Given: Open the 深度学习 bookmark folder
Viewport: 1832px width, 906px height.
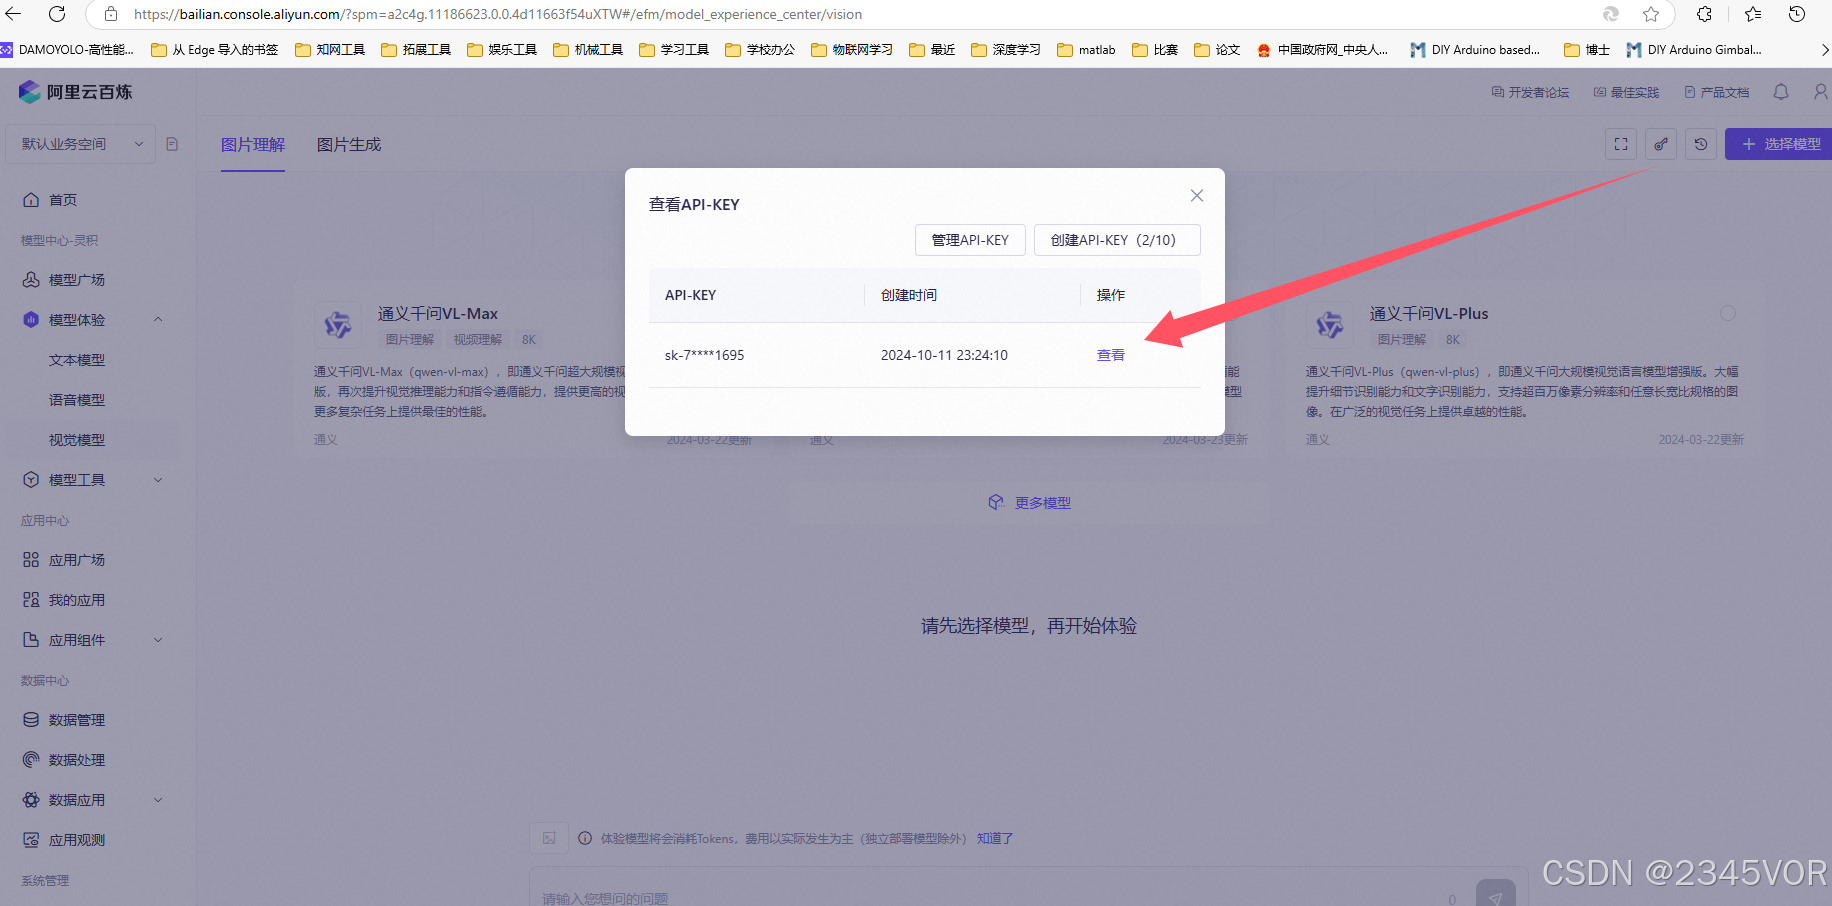Looking at the screenshot, I should click(1006, 50).
